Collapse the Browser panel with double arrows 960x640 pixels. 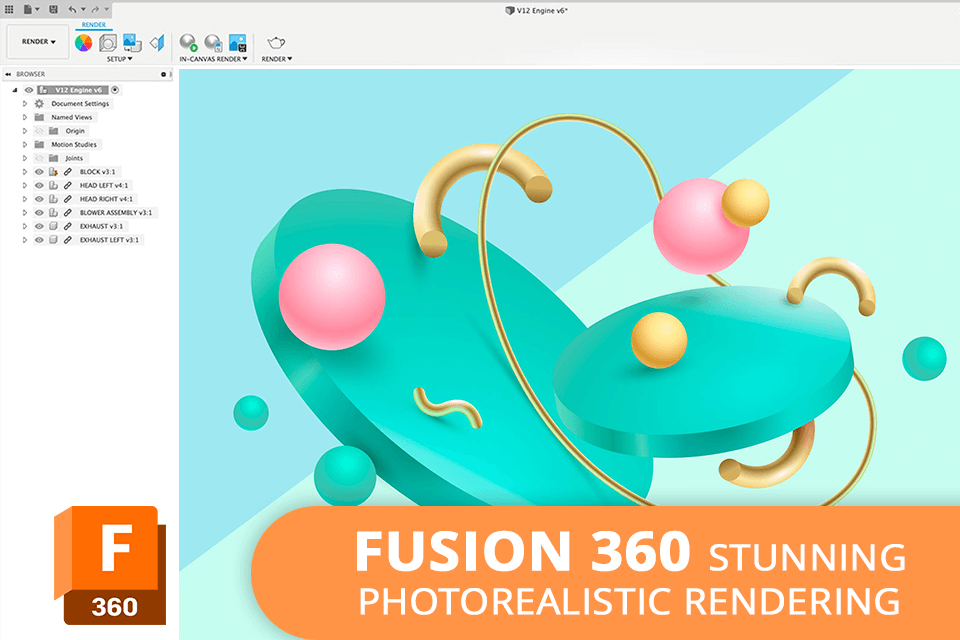click(8, 74)
